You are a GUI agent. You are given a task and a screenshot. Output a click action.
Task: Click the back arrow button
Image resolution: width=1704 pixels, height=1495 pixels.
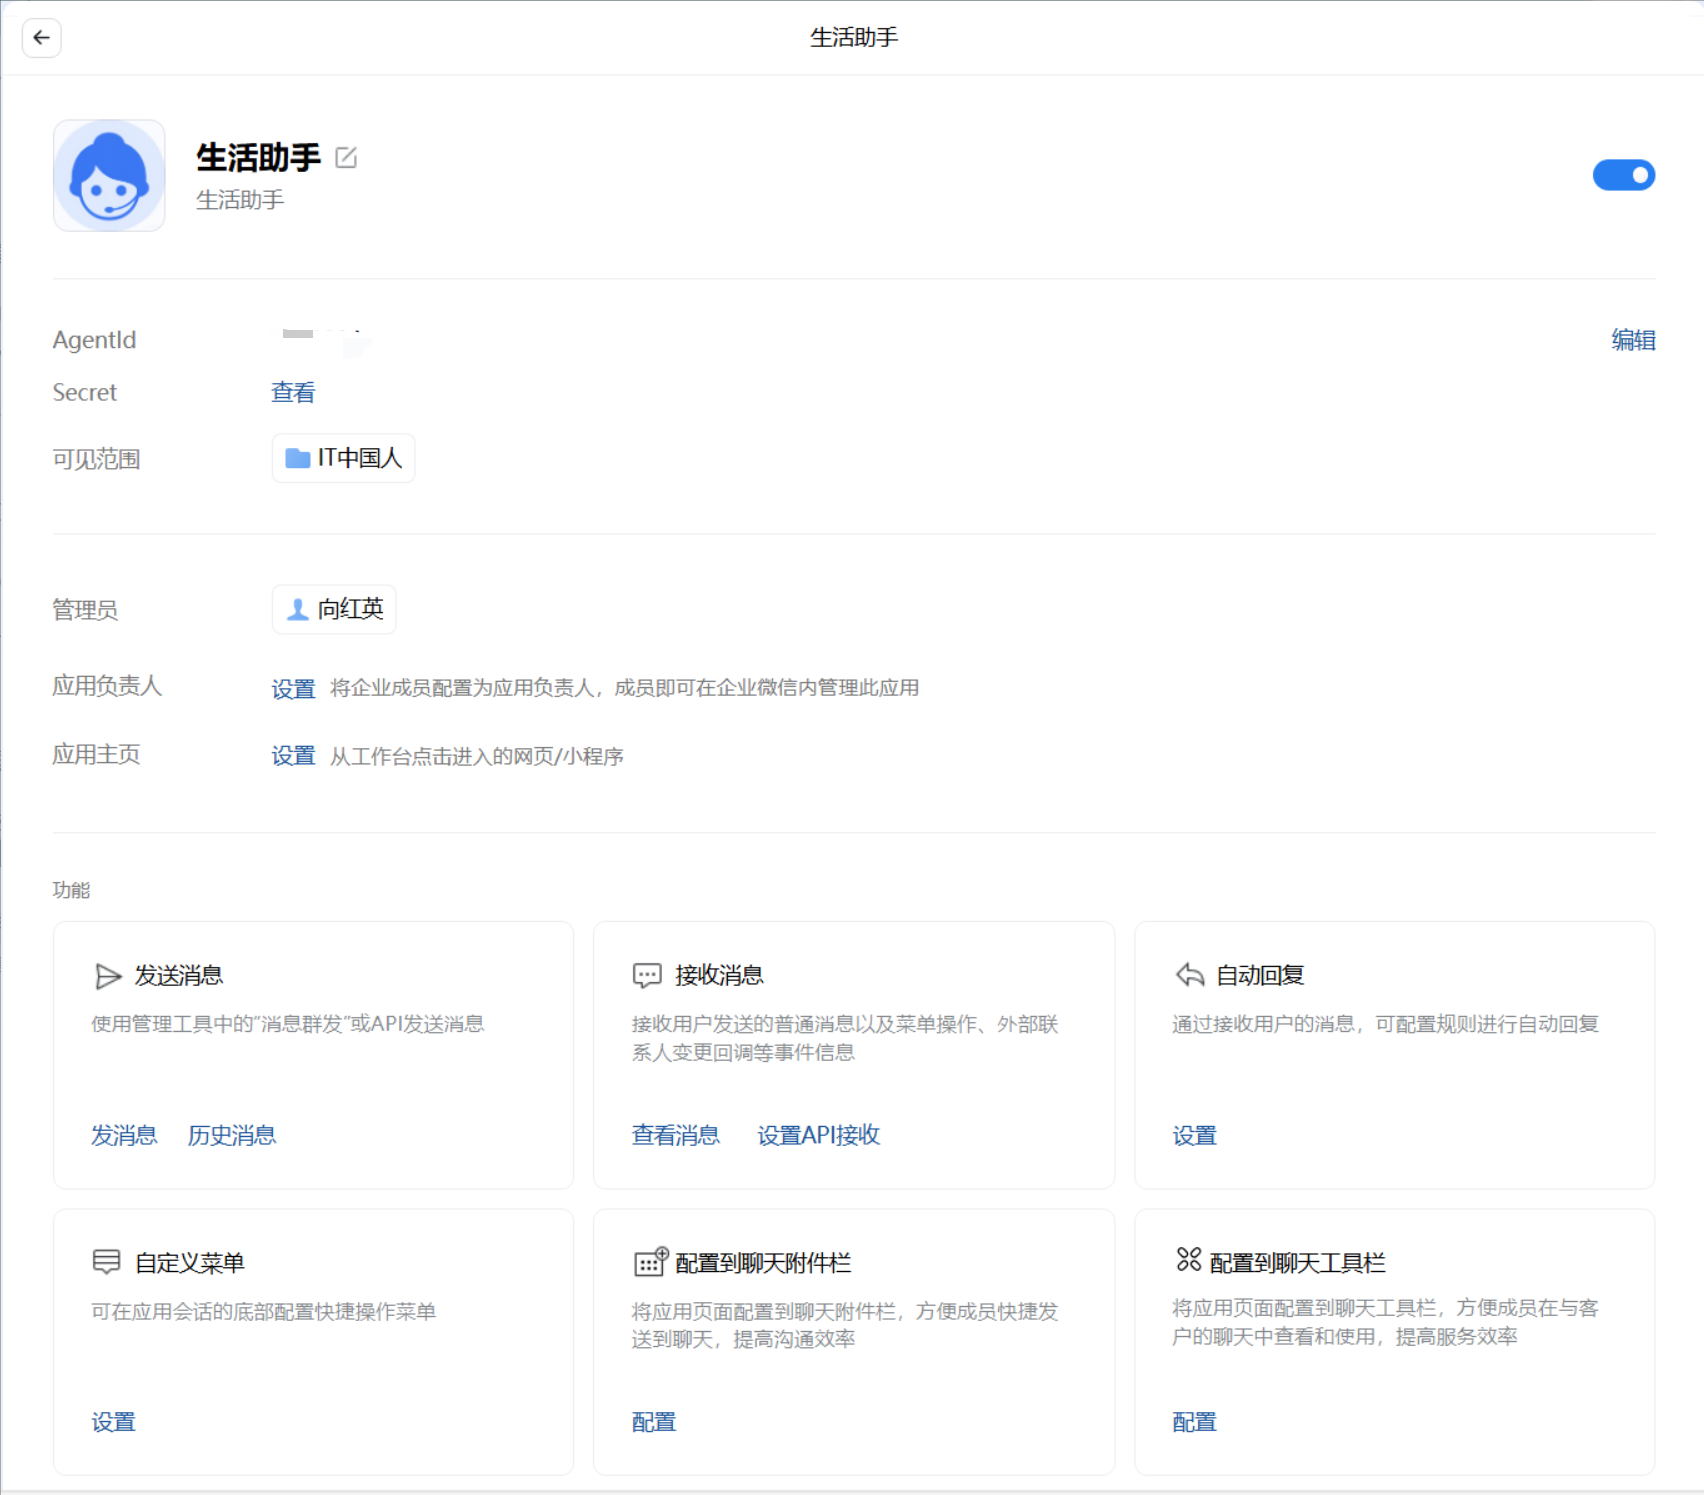[x=41, y=38]
